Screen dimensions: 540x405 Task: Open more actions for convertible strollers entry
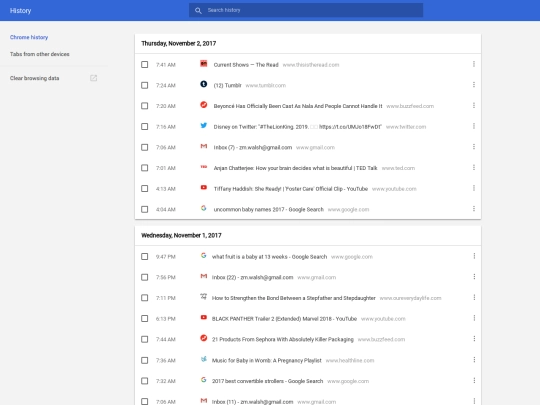tap(474, 380)
